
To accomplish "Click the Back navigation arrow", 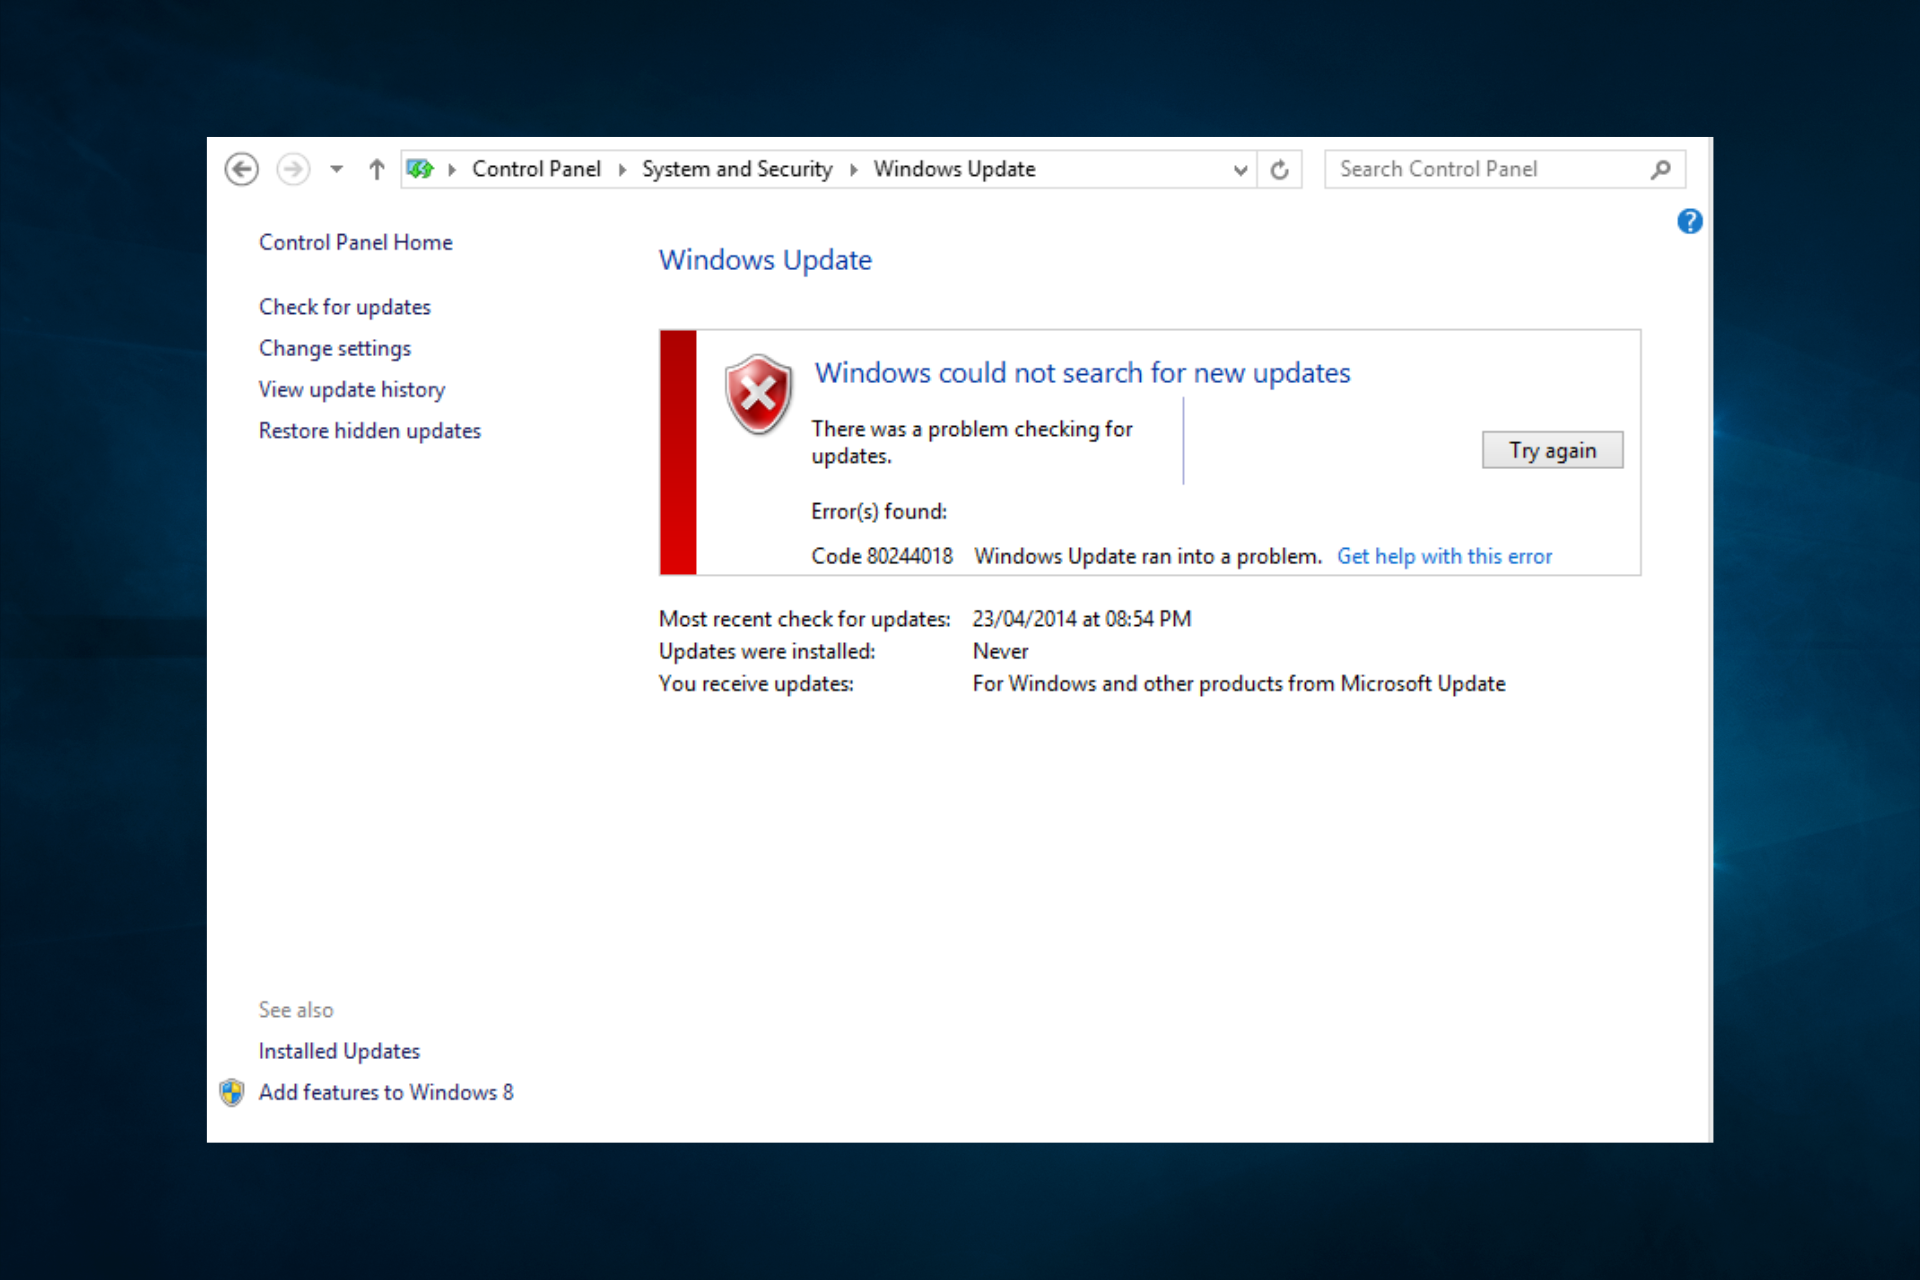I will pyautogui.click(x=241, y=169).
